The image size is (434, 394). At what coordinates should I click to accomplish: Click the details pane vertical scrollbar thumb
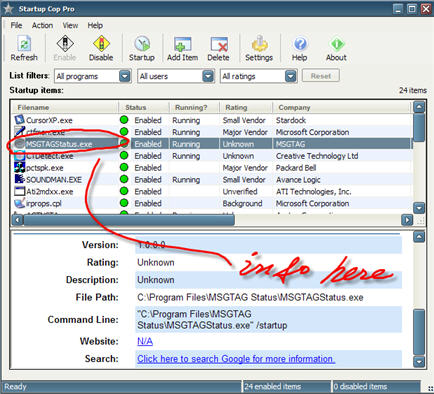click(x=419, y=332)
